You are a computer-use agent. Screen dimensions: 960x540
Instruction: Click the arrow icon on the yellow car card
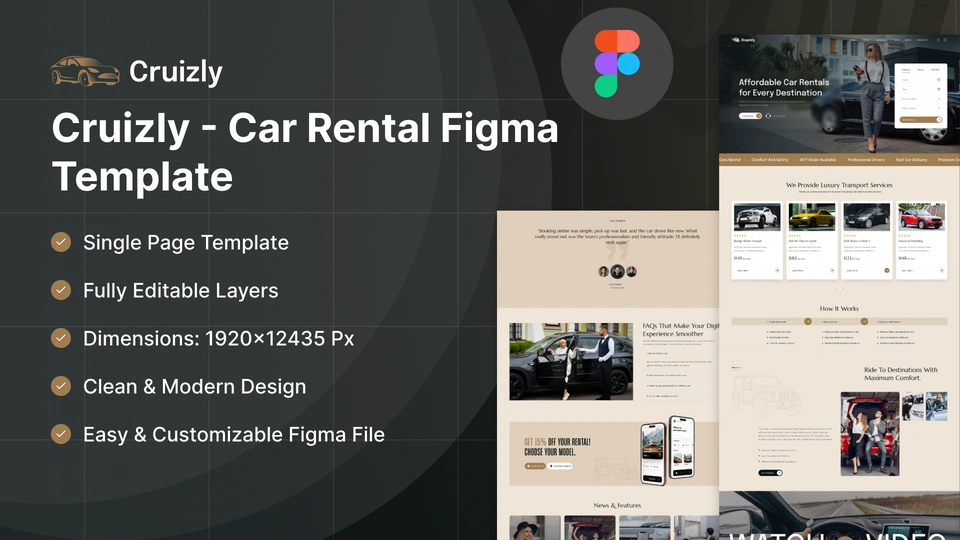(x=832, y=270)
